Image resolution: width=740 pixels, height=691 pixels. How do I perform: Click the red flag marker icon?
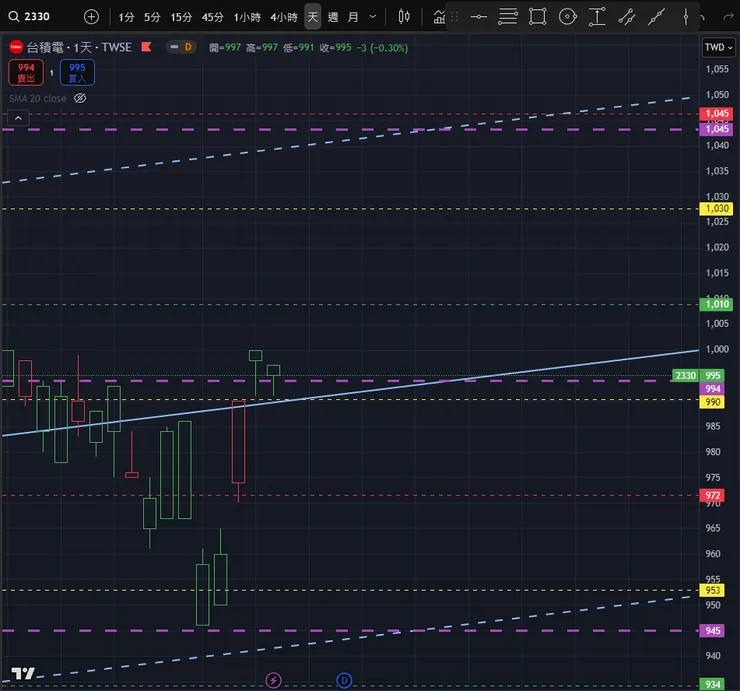(x=146, y=47)
